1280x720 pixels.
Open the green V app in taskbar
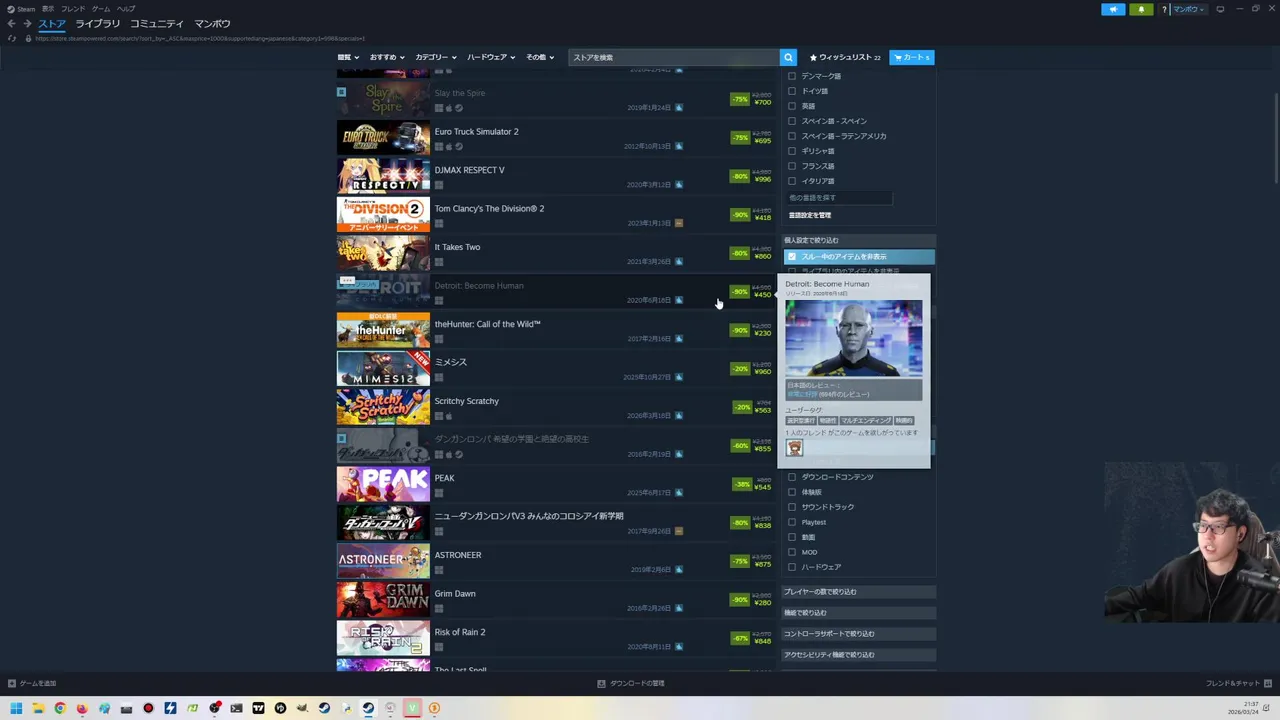(x=412, y=708)
